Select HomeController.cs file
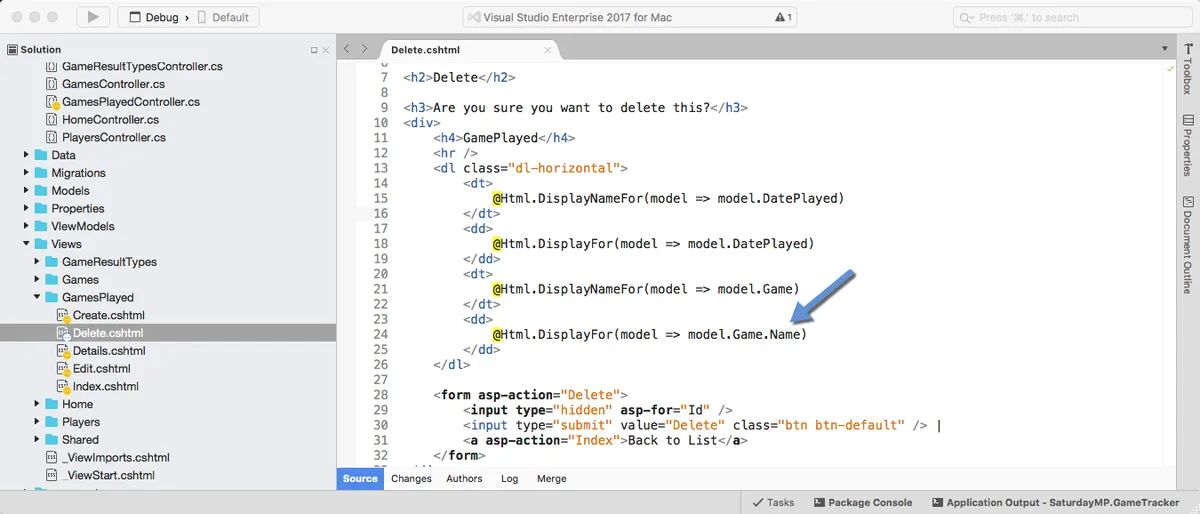1200x514 pixels. 110,120
